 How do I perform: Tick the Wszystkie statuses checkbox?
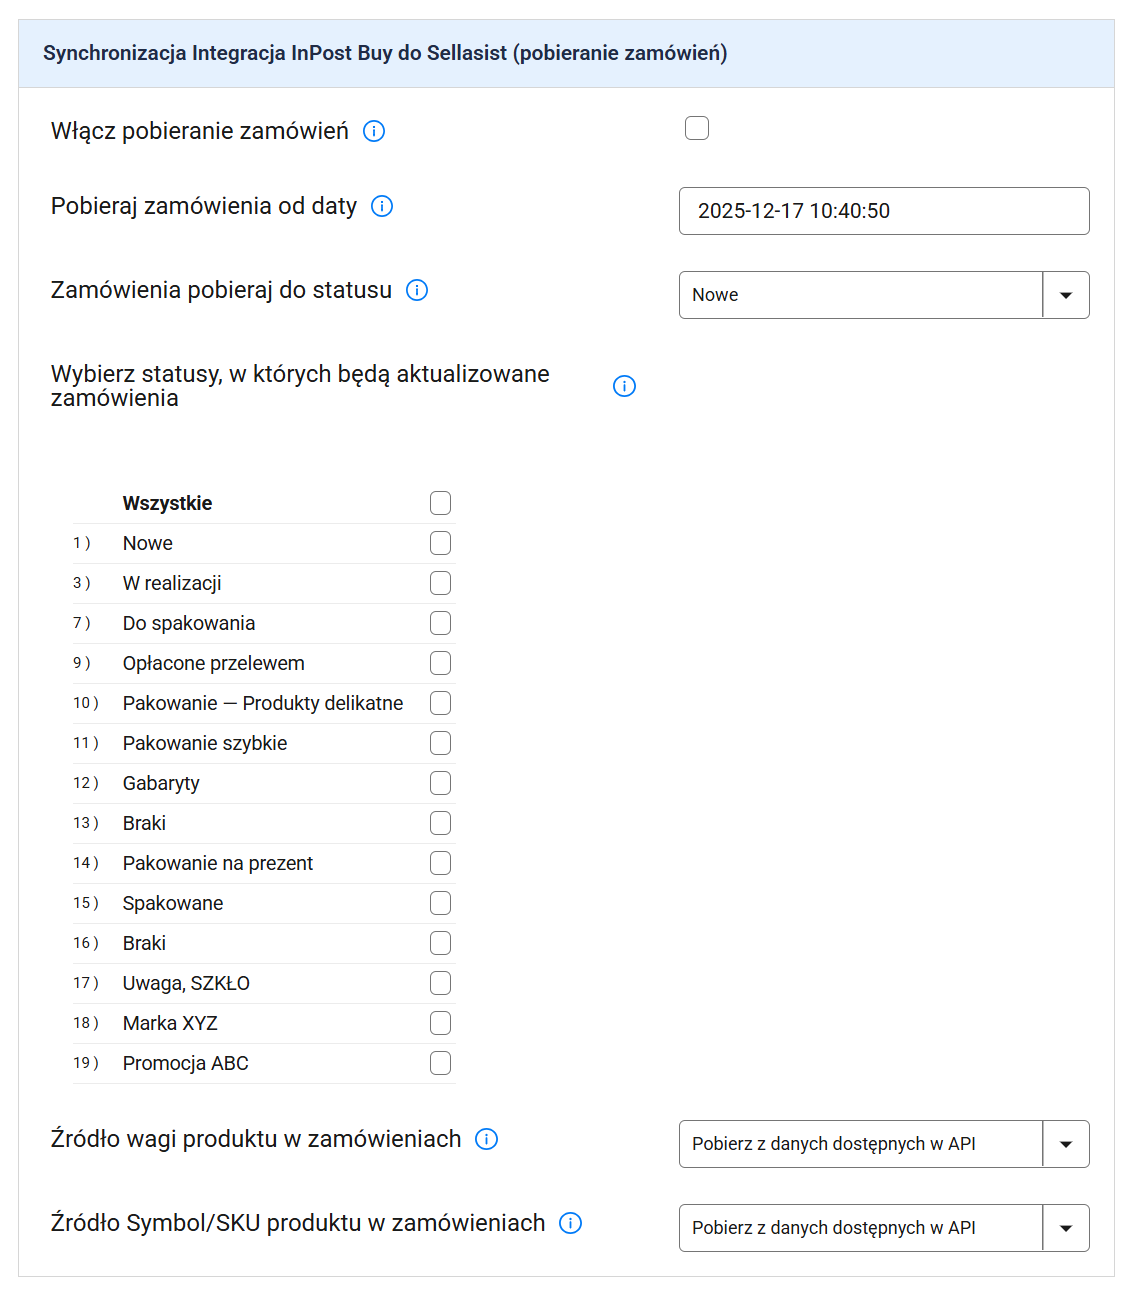click(440, 503)
